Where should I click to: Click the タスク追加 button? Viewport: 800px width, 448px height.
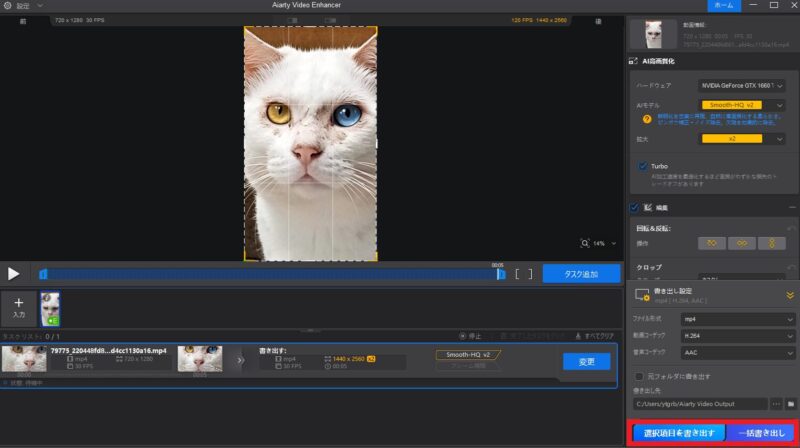pos(580,273)
